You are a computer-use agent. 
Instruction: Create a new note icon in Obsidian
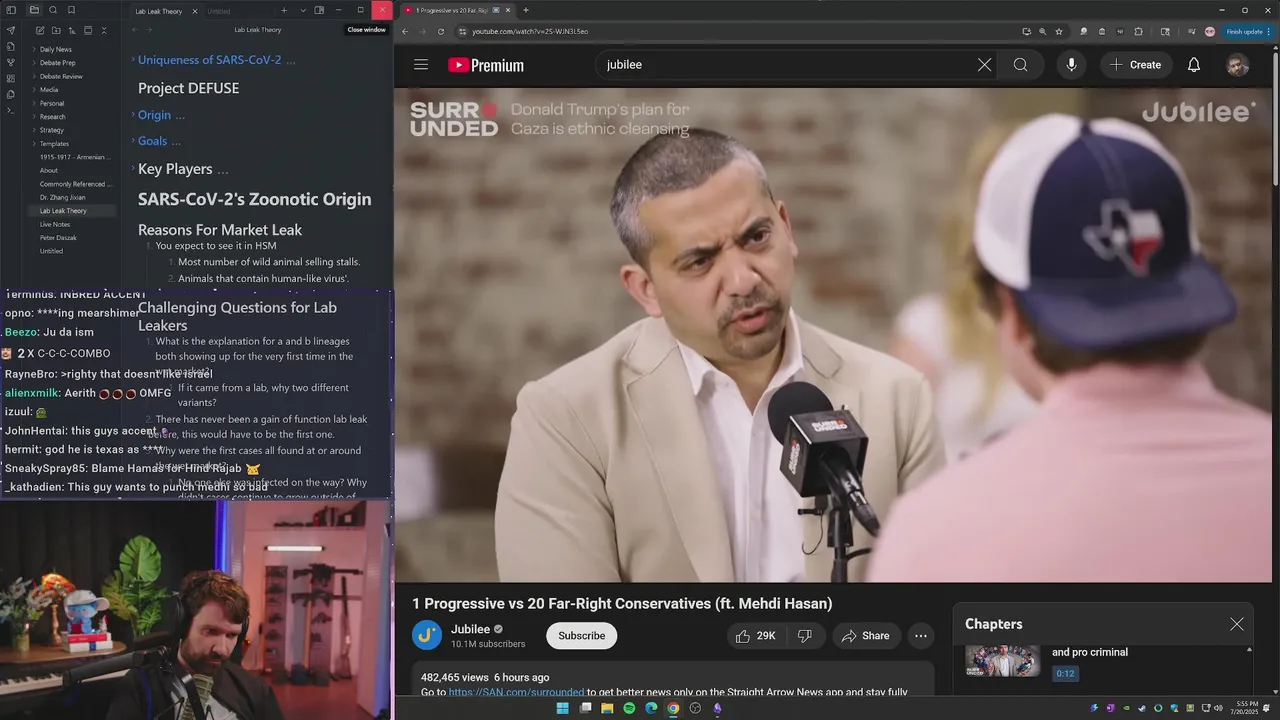tap(39, 31)
